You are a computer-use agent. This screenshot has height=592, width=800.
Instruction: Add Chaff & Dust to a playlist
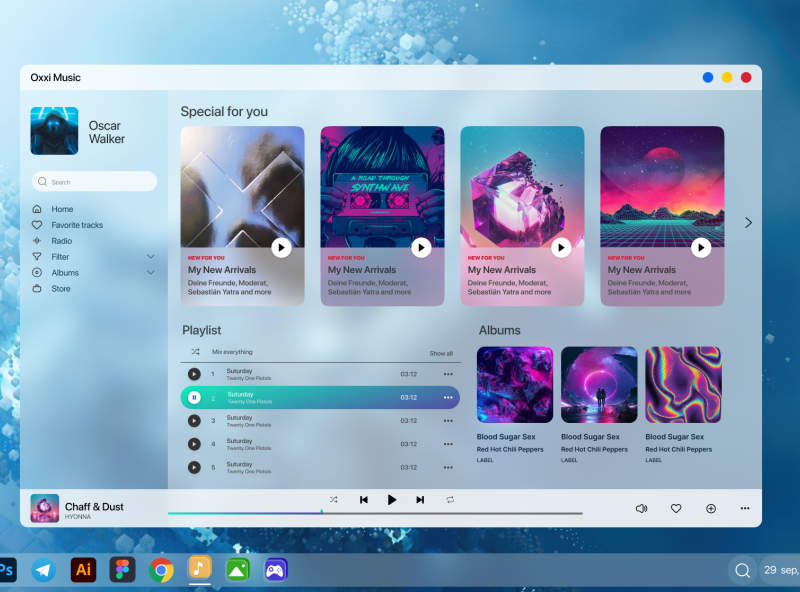[710, 509]
